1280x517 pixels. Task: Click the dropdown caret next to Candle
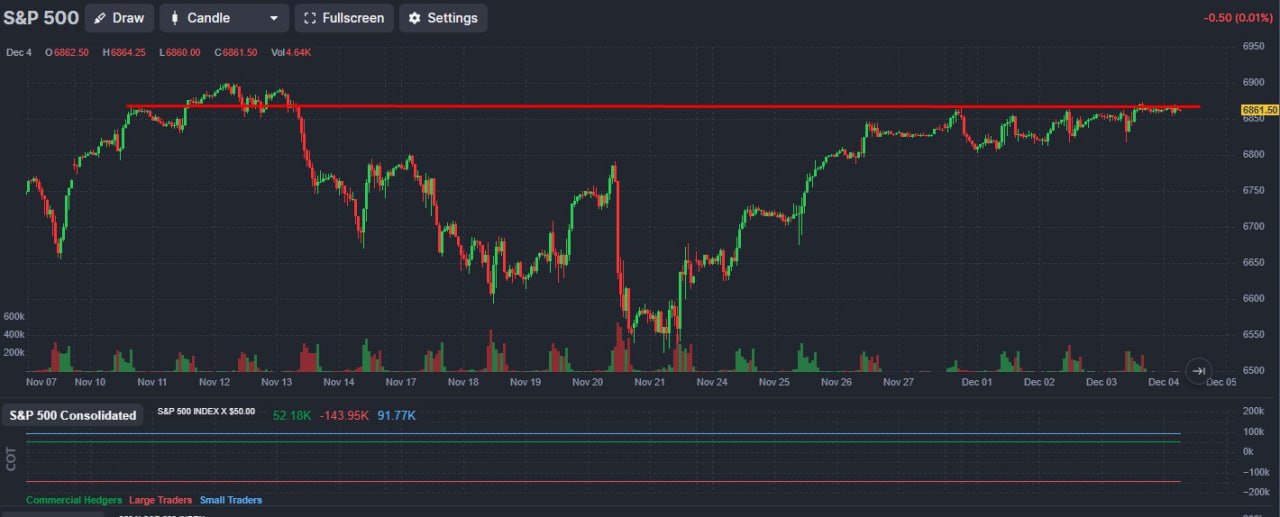(x=274, y=18)
